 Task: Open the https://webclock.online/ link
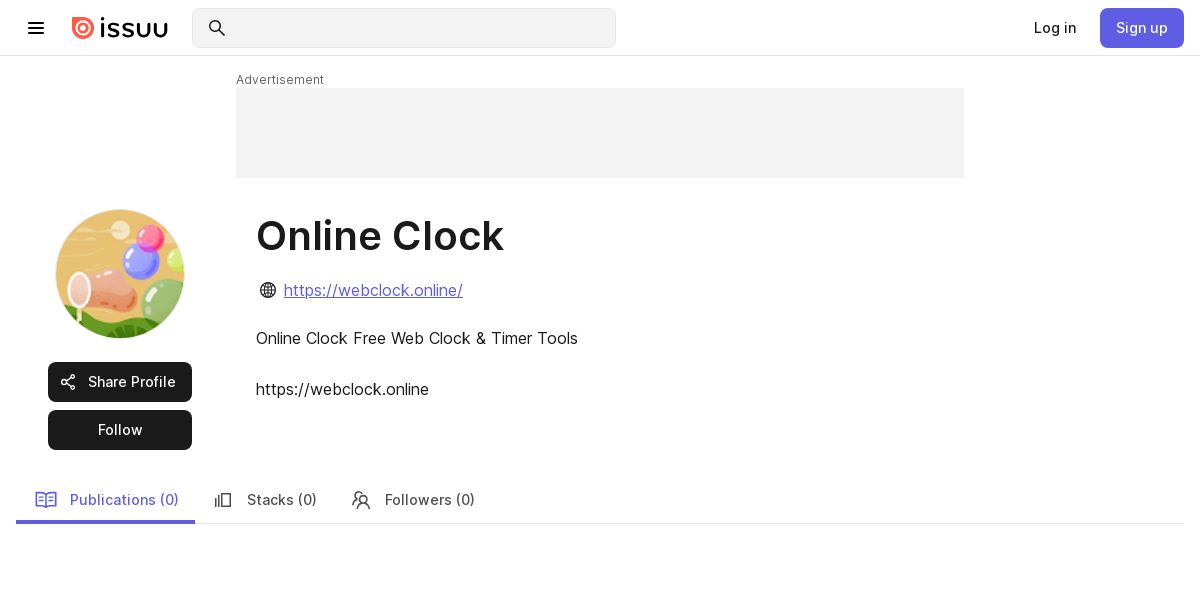[x=373, y=290]
